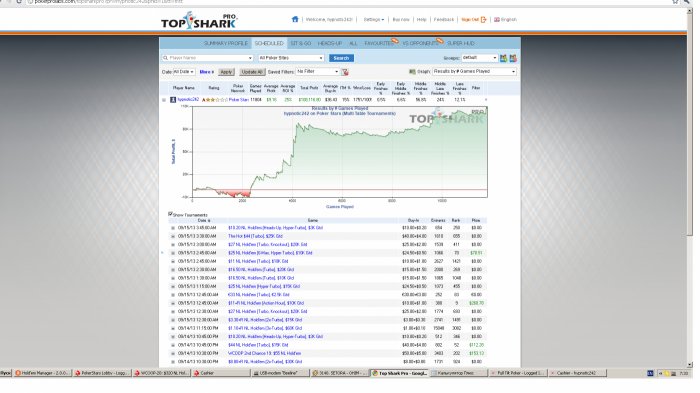Screen dimensions: 700x393
Task: Click the TopShark Pro logo
Action: 199,21
